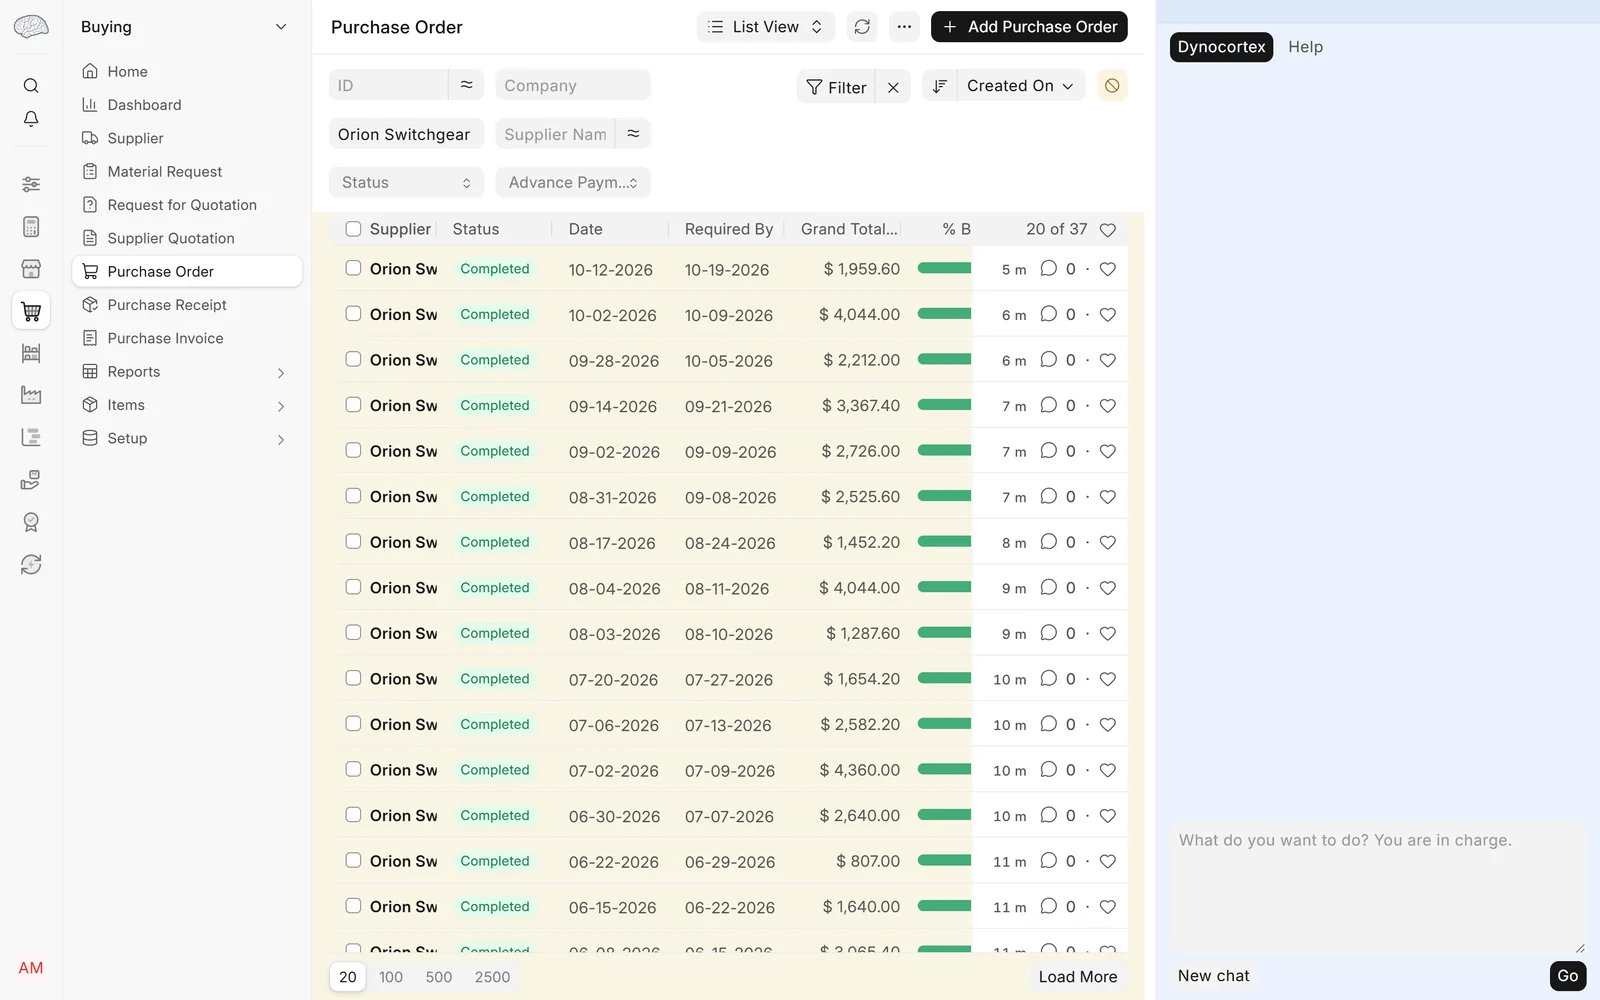The height and width of the screenshot is (1000, 1600).
Task: Click the refresh list icon
Action: [x=862, y=27]
